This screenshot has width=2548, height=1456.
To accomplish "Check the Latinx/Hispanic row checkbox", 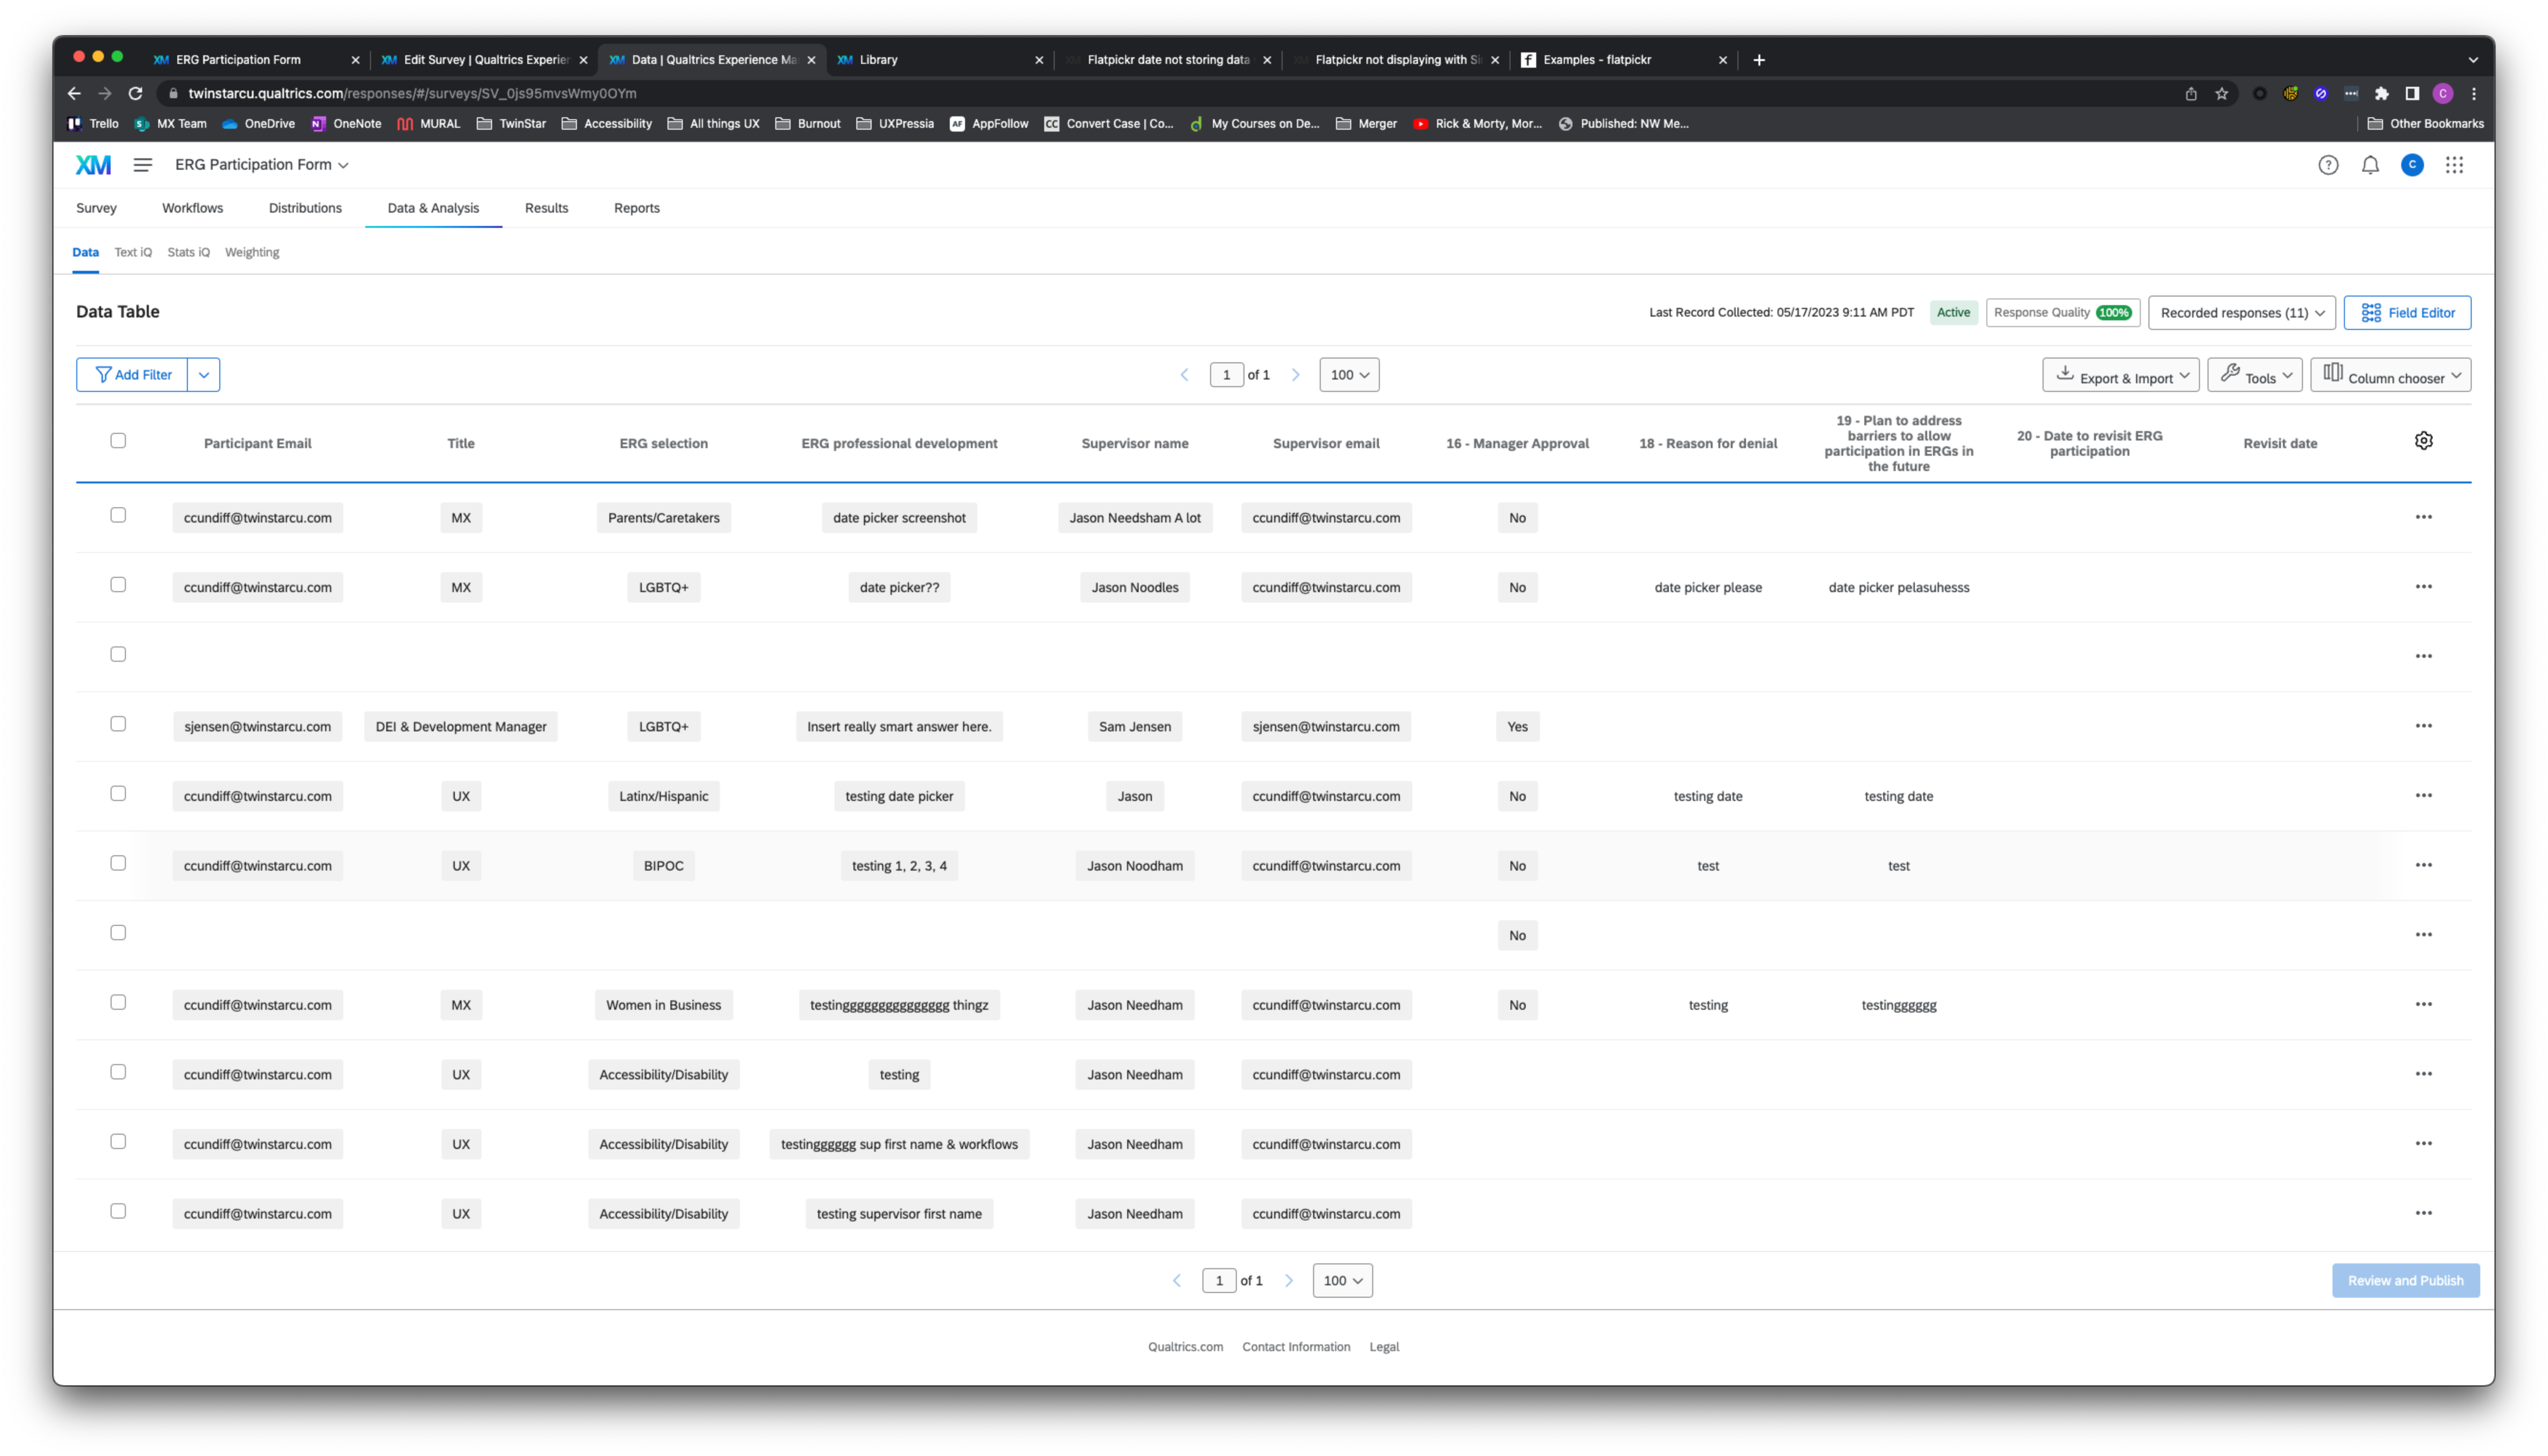I will click(x=118, y=793).
